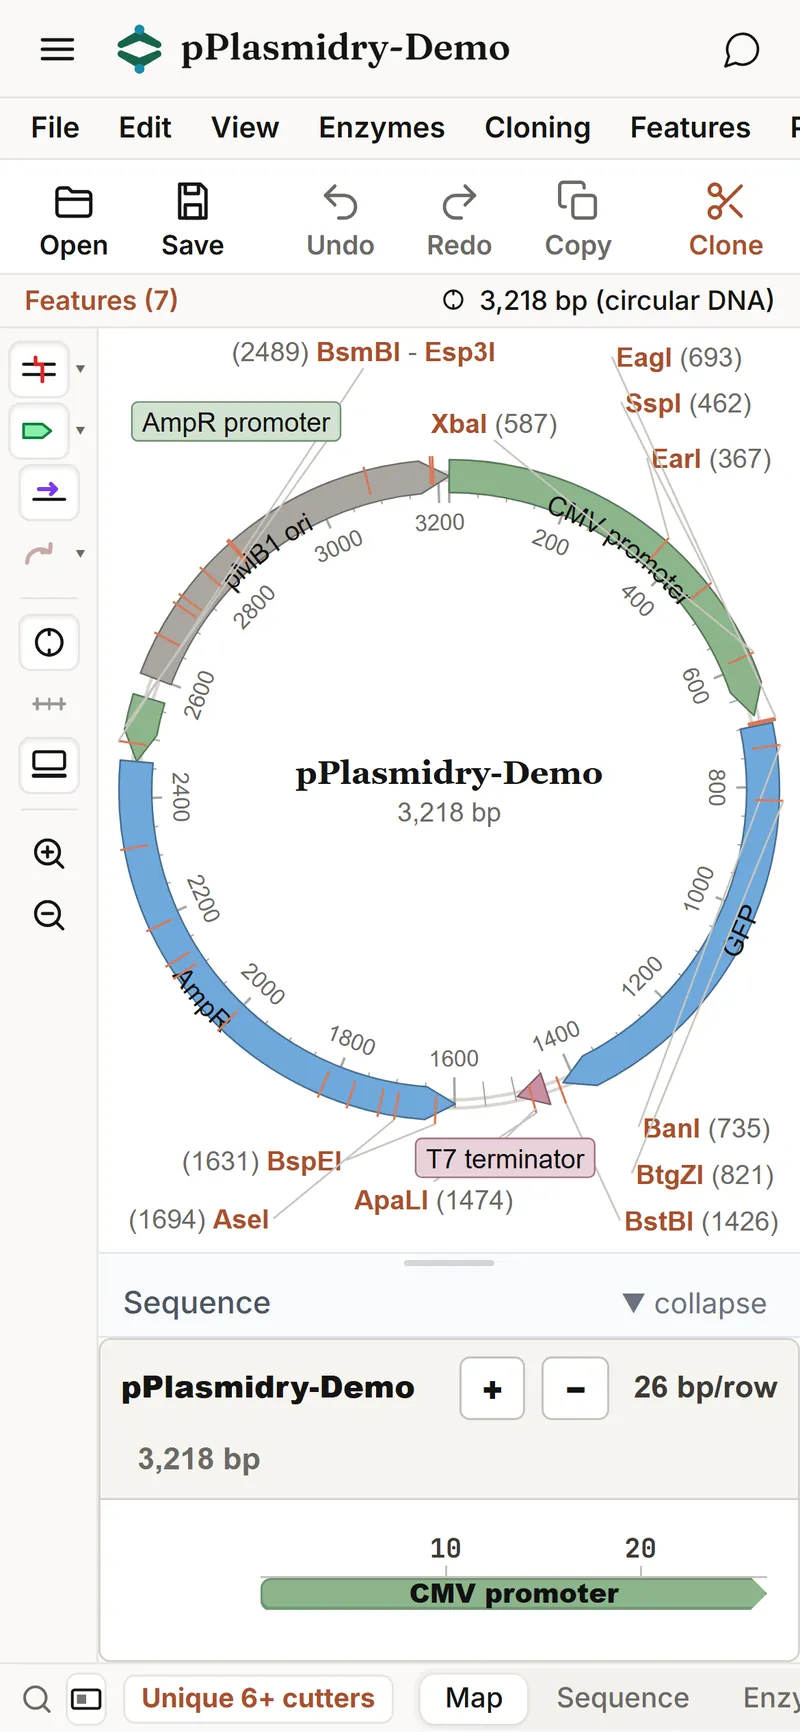Click the pPlasmidry-Demo app logo
Viewport: 800px width, 1732px height.
(139, 49)
